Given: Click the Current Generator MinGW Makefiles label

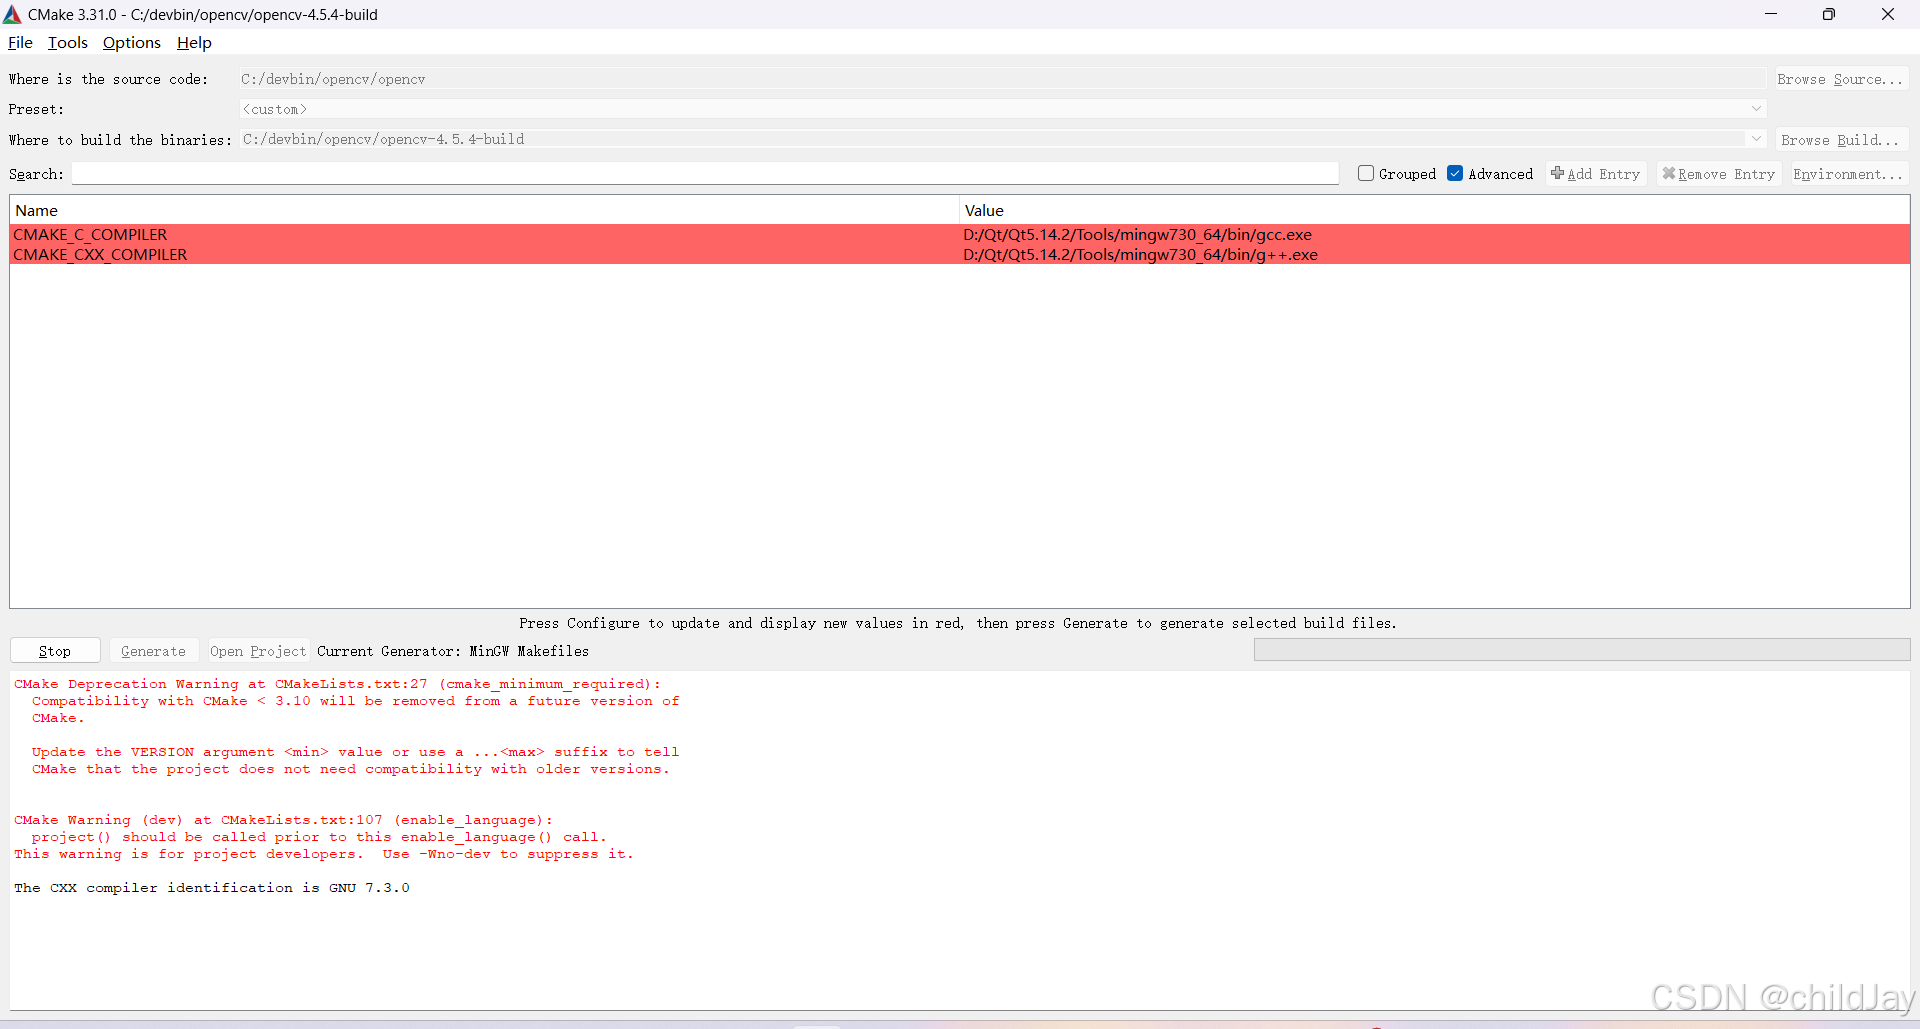Looking at the screenshot, I should click(x=453, y=651).
